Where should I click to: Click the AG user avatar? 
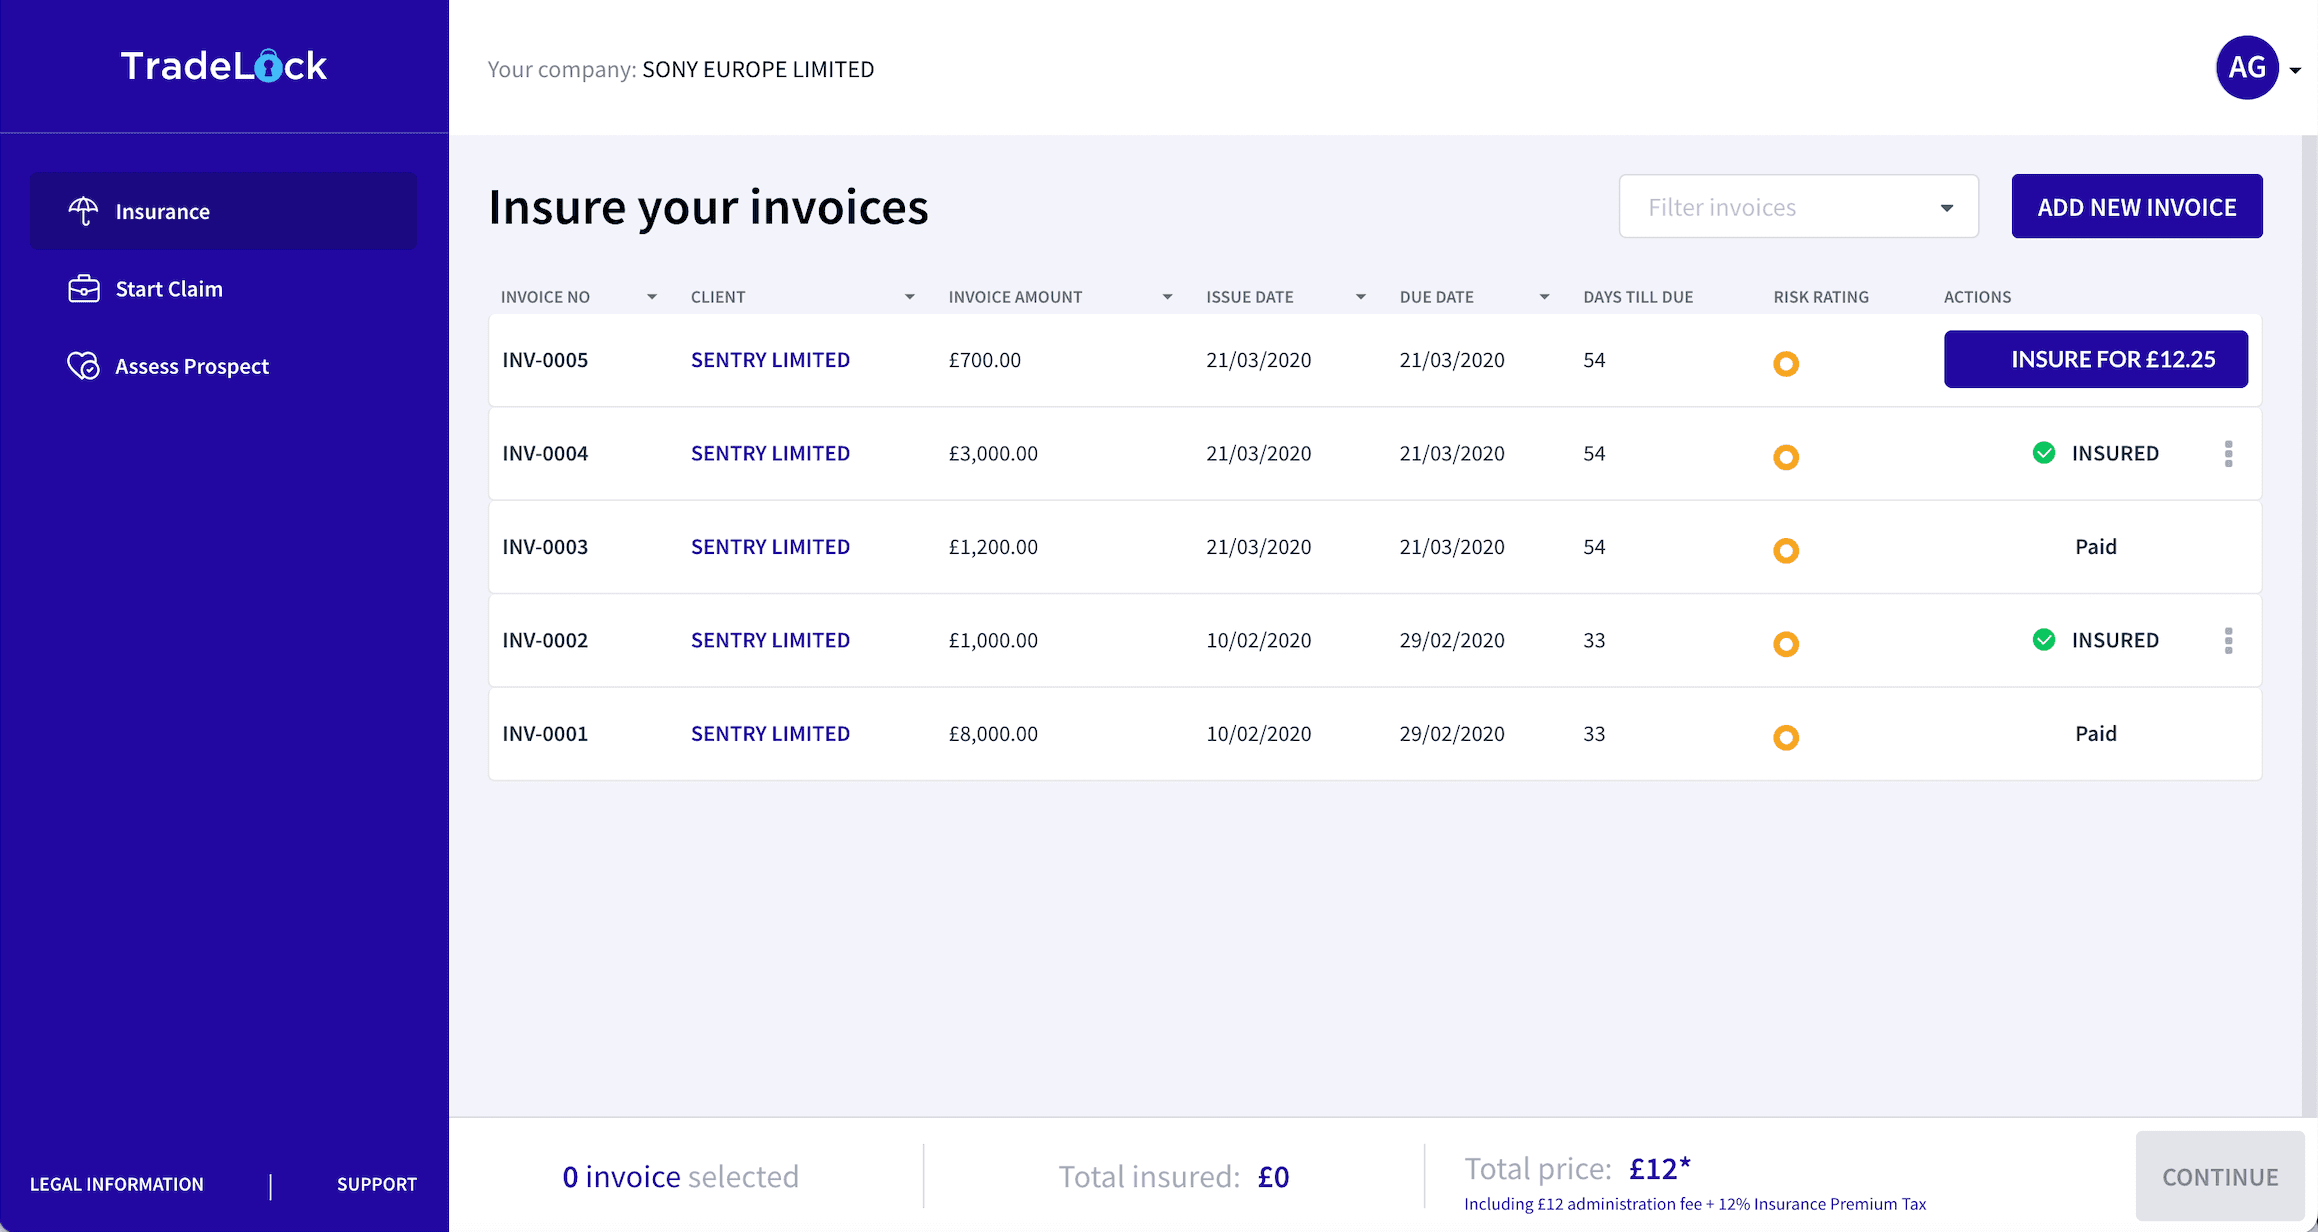pyautogui.click(x=2246, y=68)
